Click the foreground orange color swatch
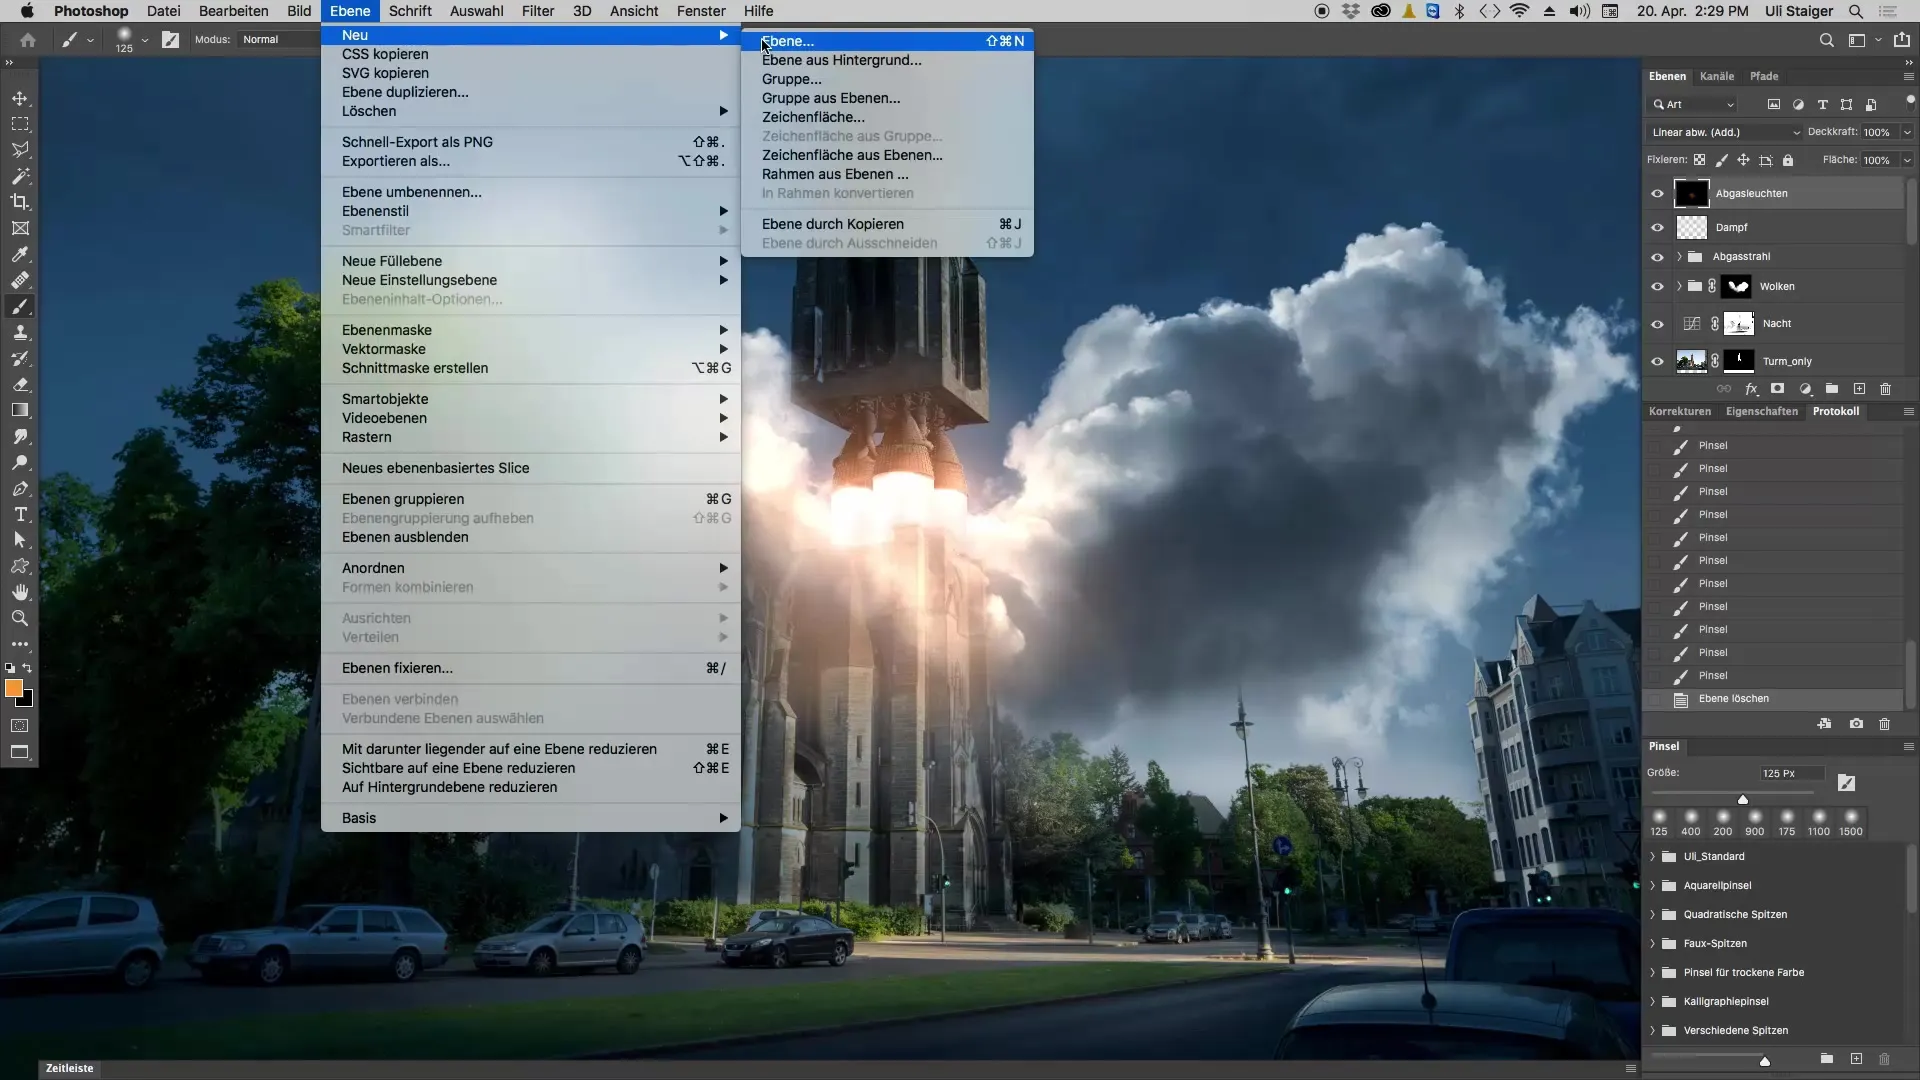Image resolution: width=1920 pixels, height=1080 pixels. [x=13, y=688]
